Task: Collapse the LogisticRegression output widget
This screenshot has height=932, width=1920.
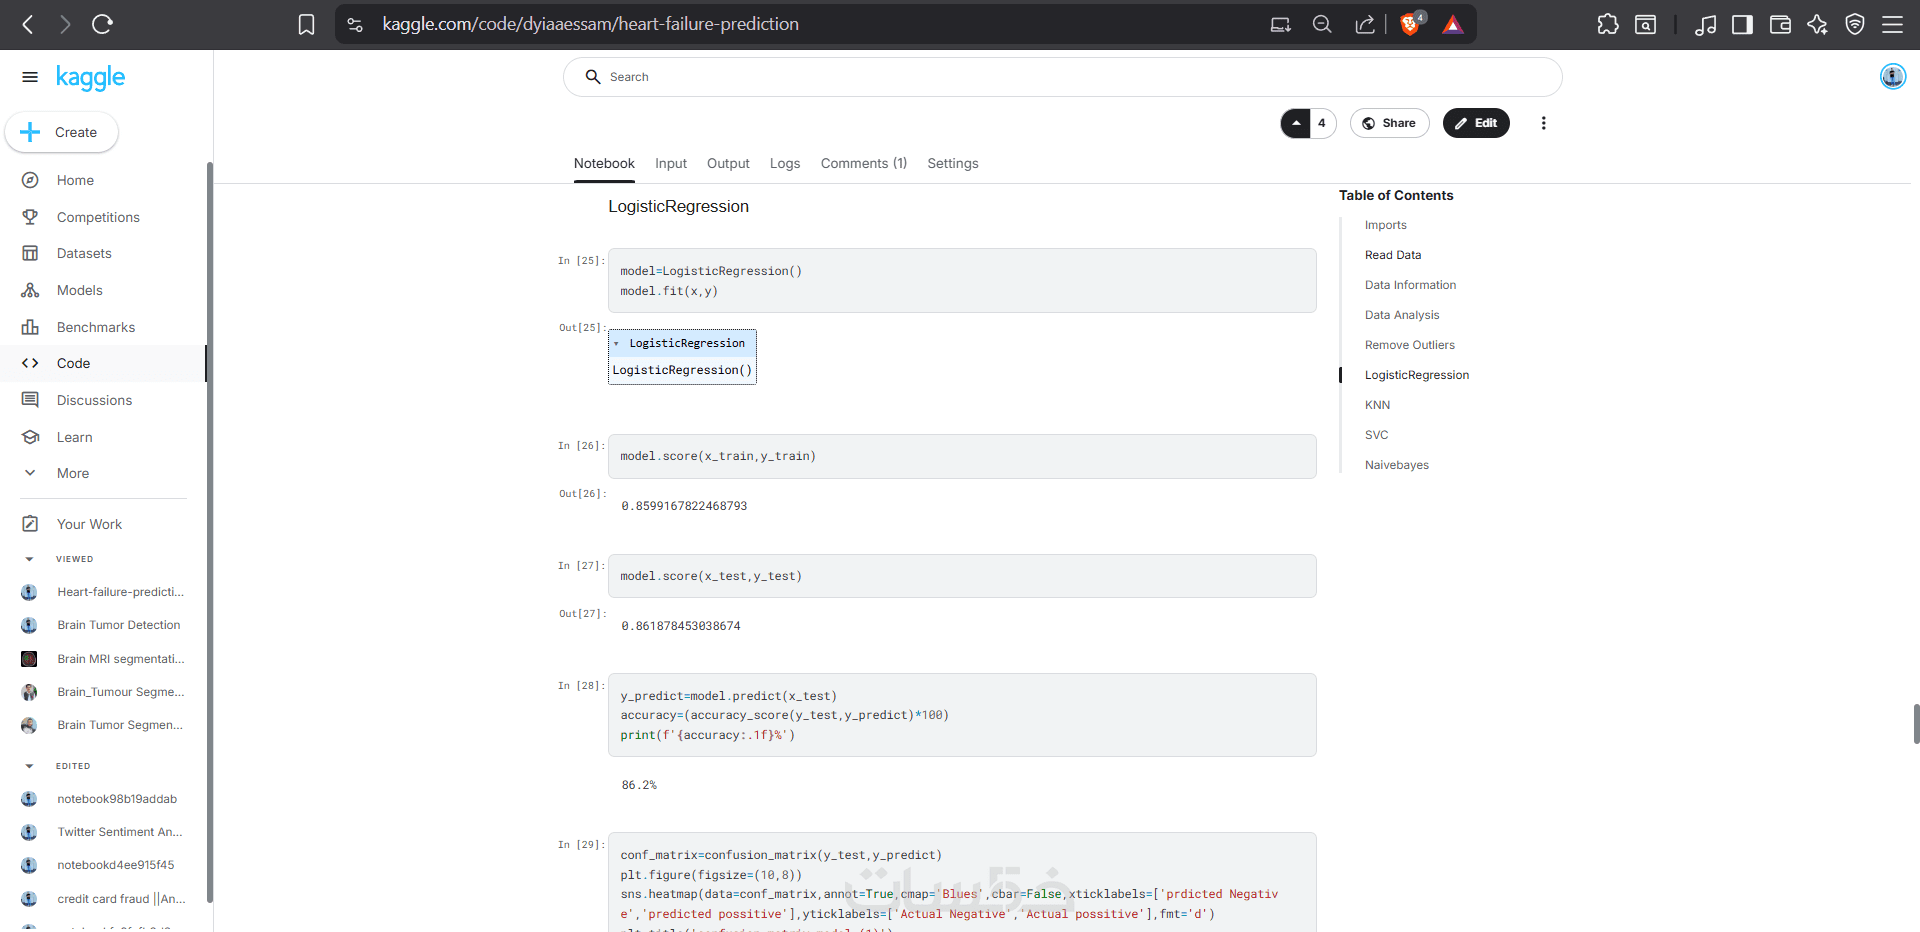Action: point(616,344)
